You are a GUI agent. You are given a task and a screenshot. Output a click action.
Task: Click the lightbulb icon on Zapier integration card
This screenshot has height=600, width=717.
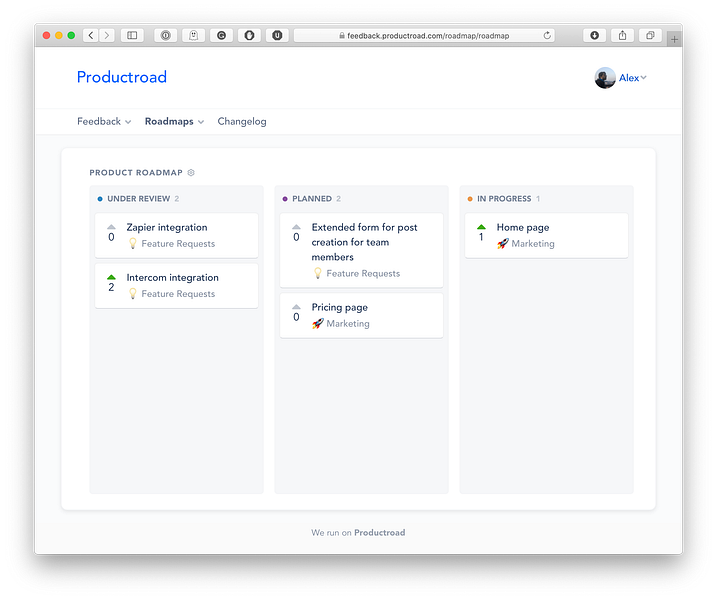click(x=133, y=243)
